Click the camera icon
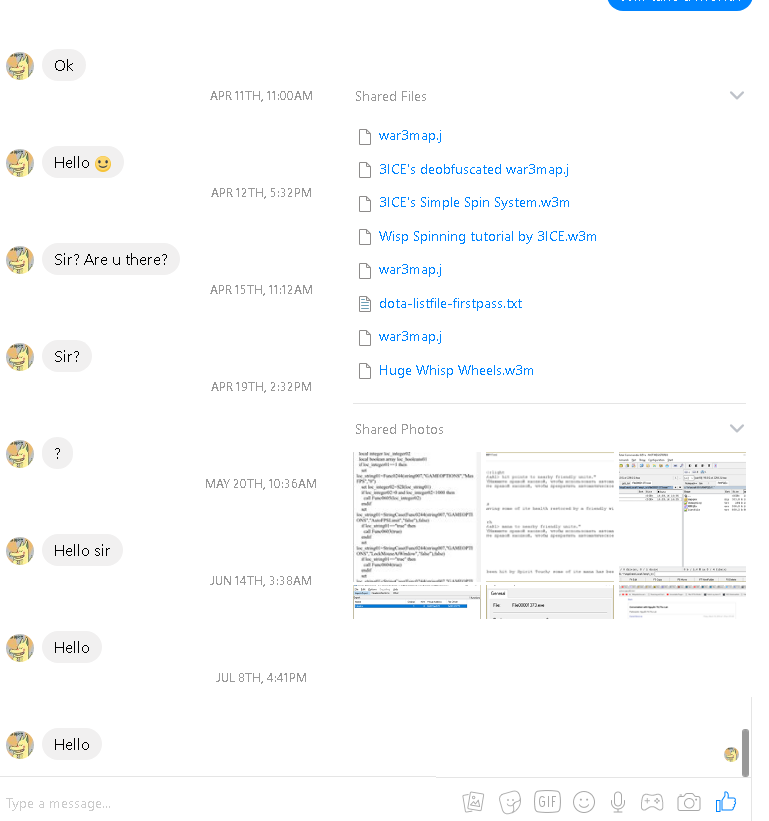The height and width of the screenshot is (821, 769). pyautogui.click(x=688, y=802)
